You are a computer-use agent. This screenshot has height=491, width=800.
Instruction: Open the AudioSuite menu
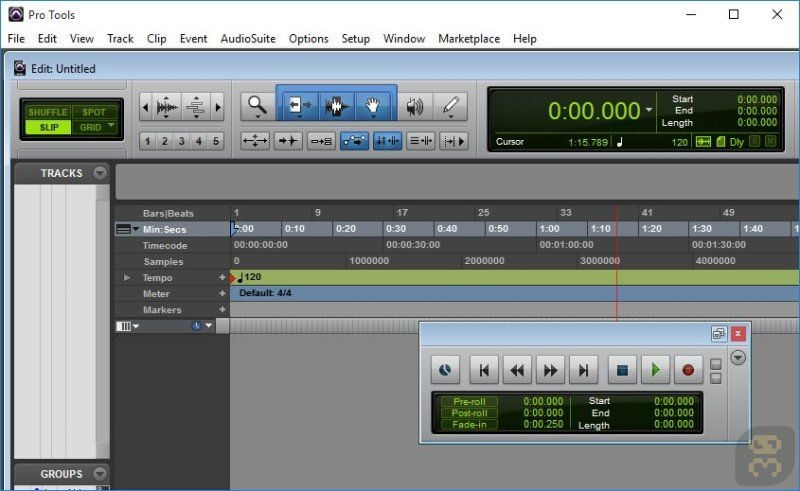point(248,39)
